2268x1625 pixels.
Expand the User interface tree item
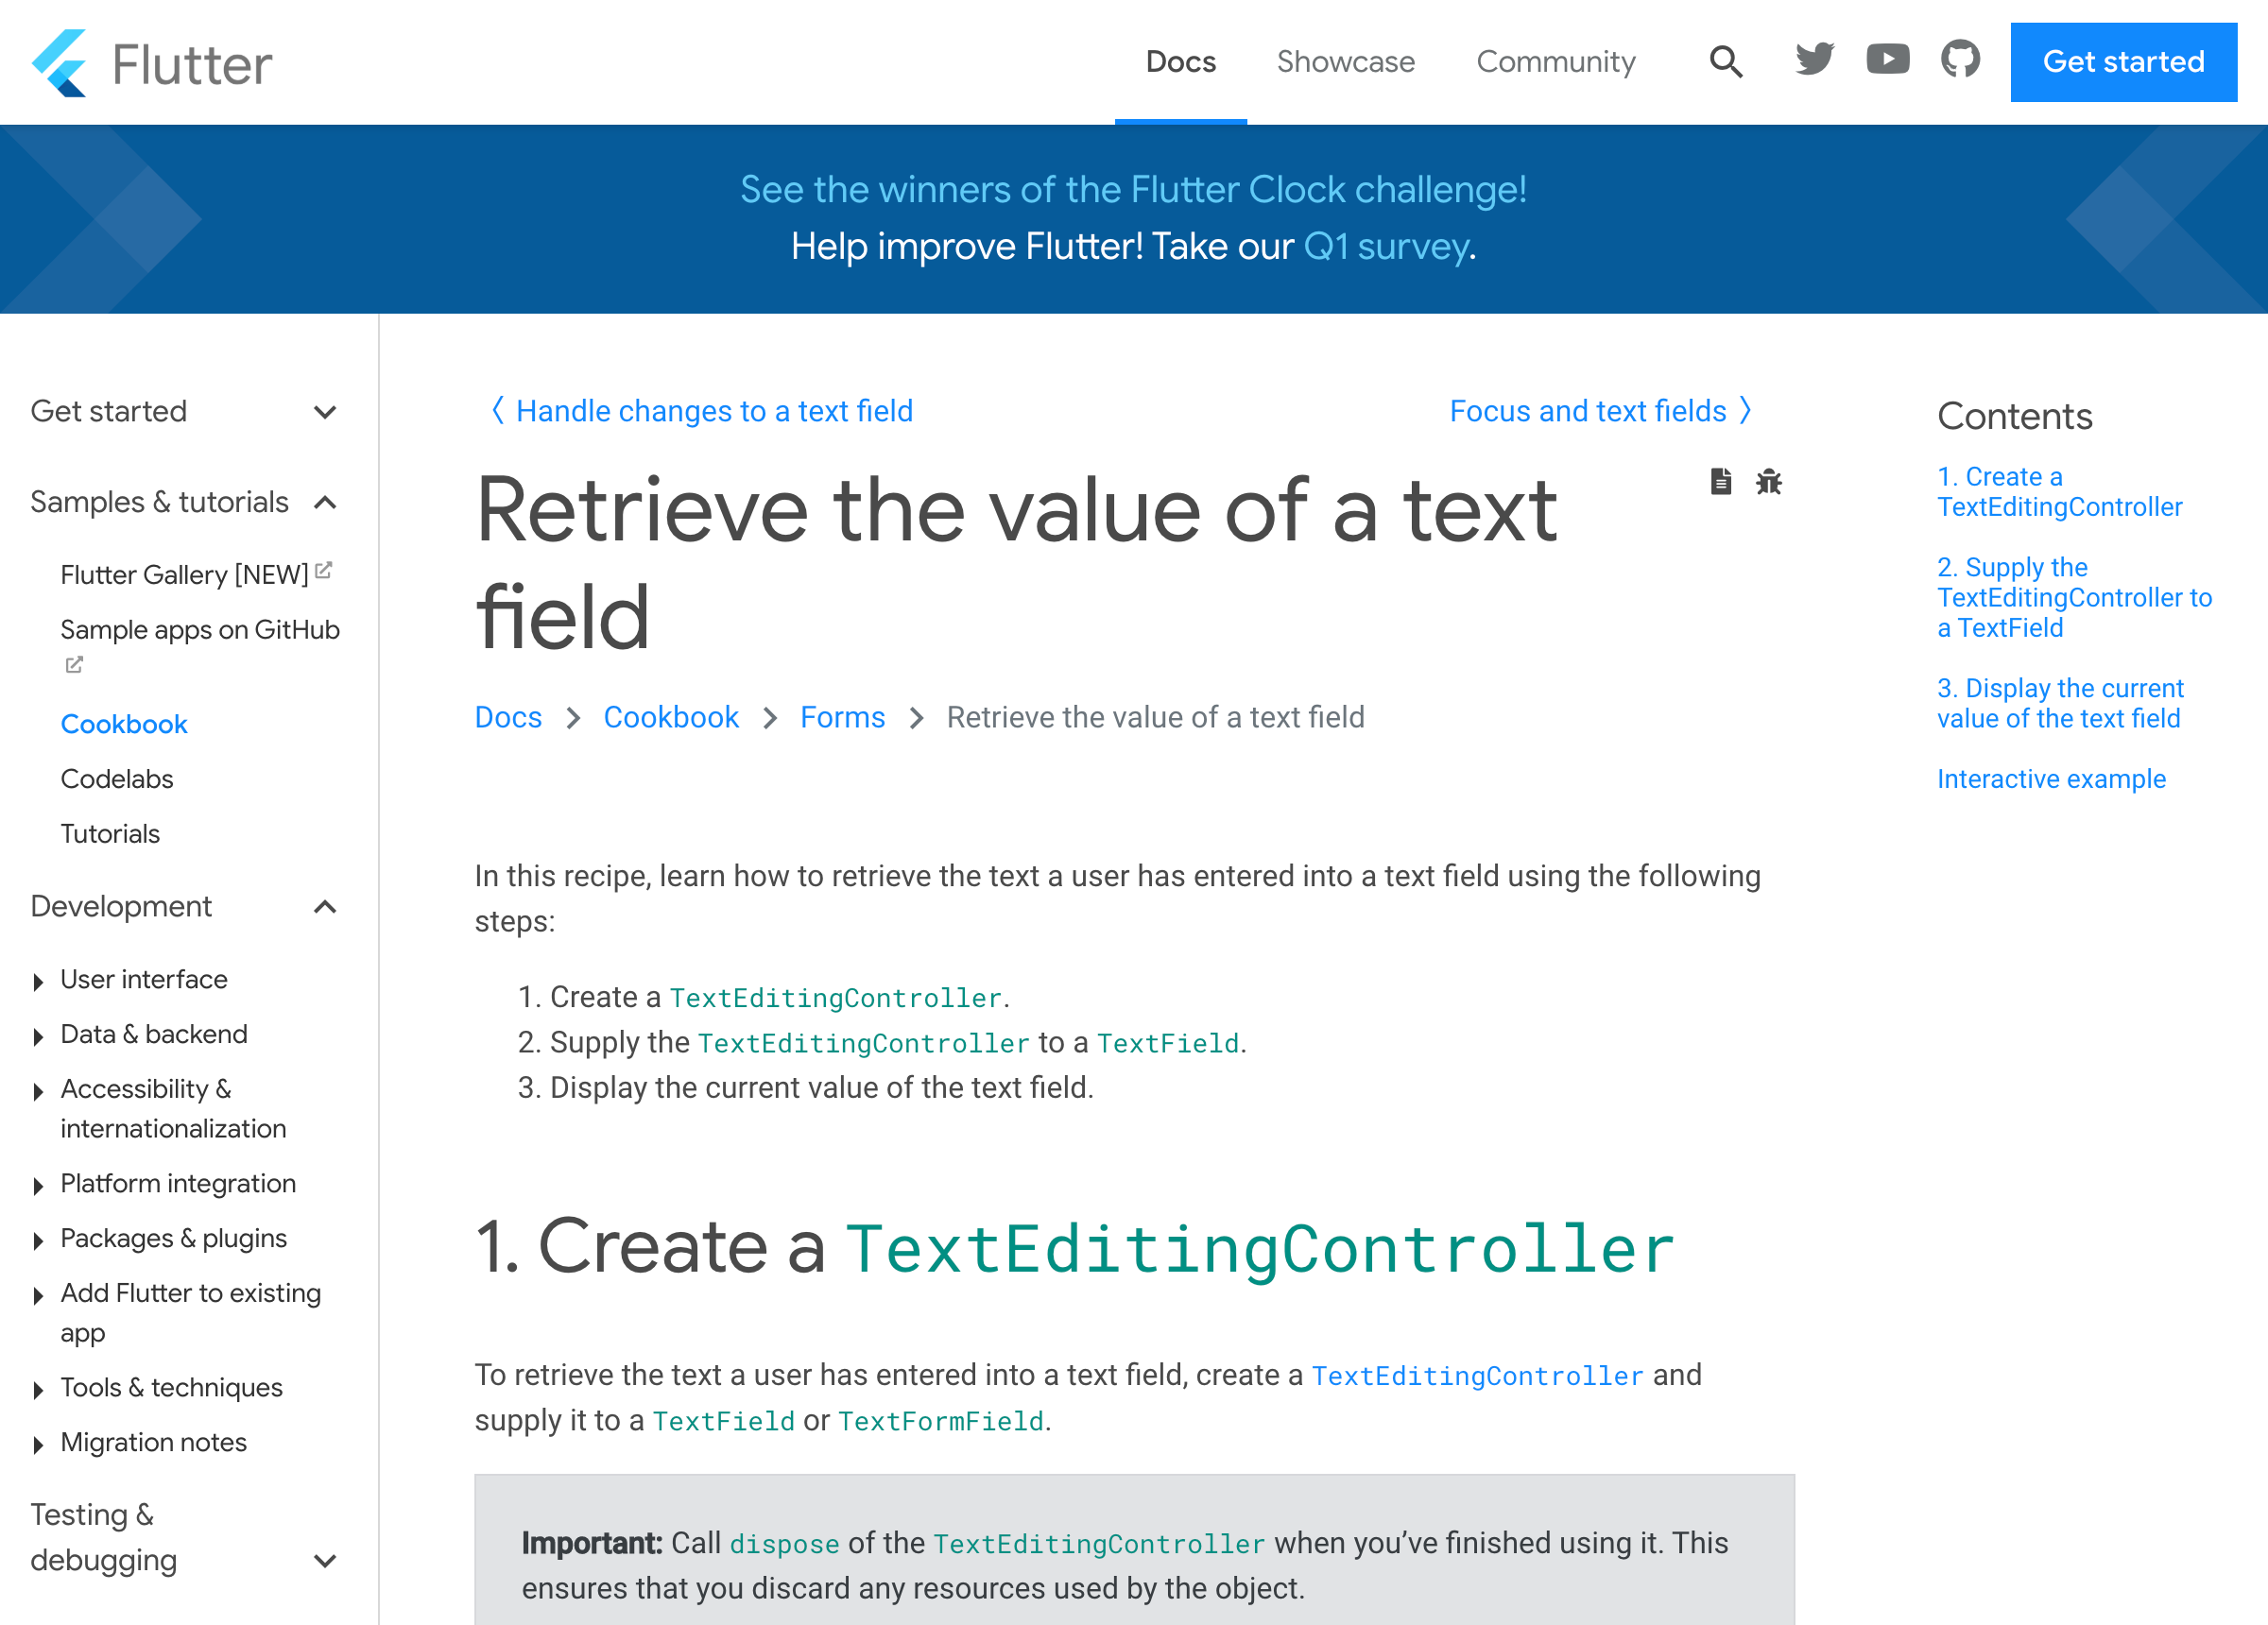click(x=38, y=981)
